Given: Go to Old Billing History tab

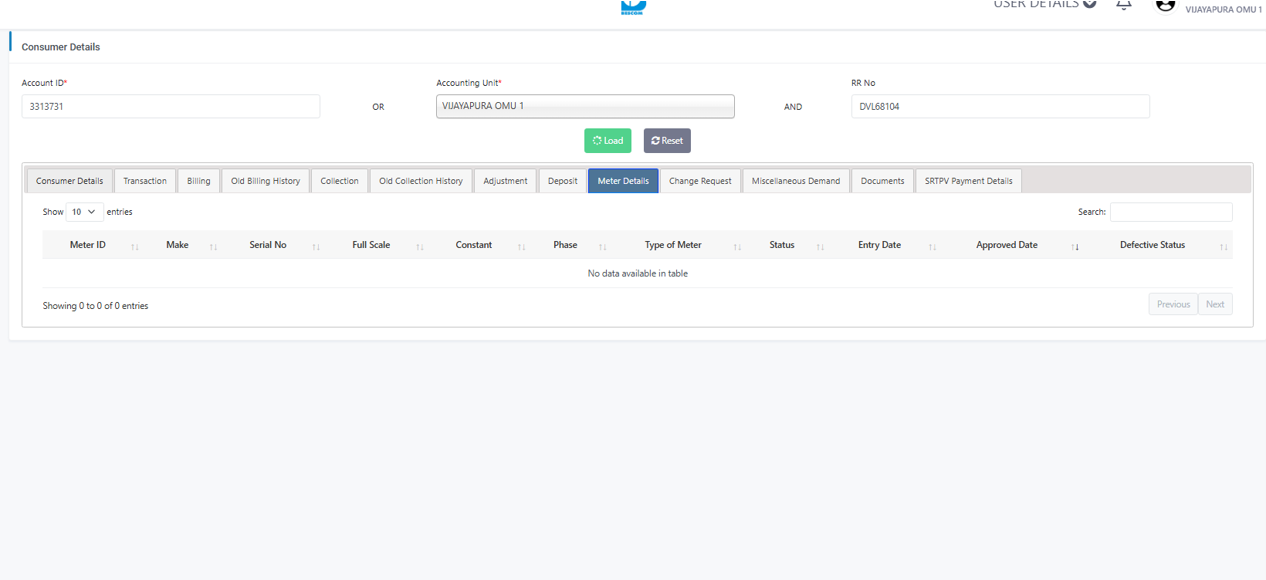Looking at the screenshot, I should [x=265, y=181].
